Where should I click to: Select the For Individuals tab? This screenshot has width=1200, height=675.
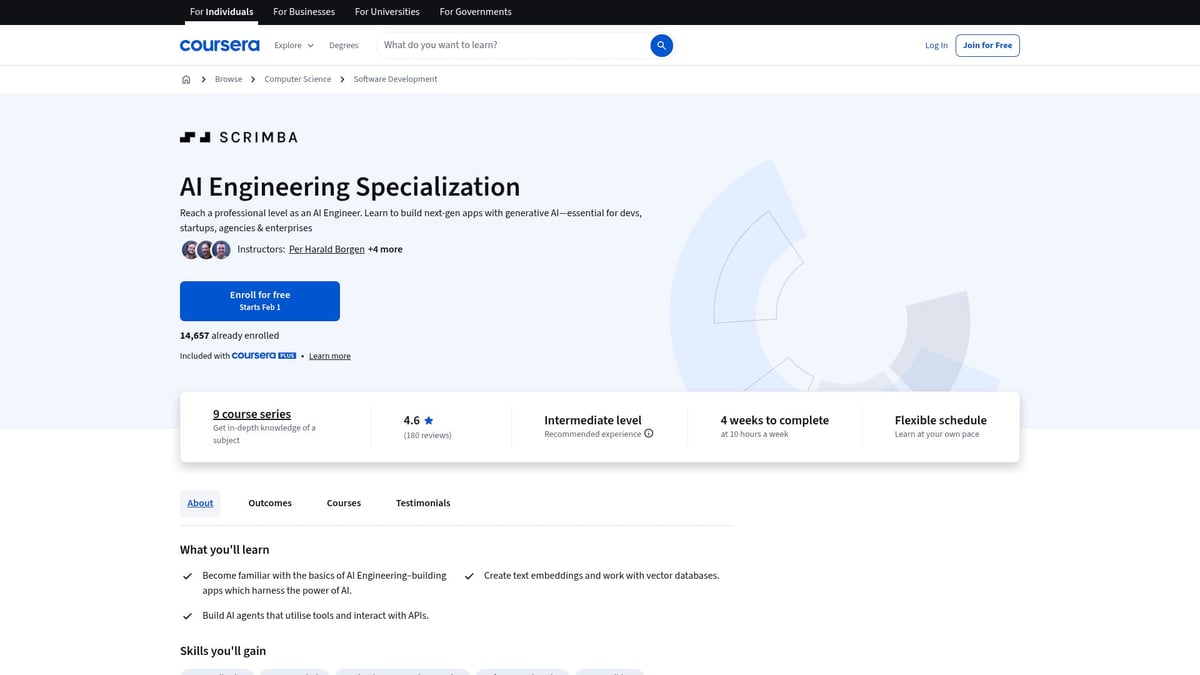click(222, 12)
